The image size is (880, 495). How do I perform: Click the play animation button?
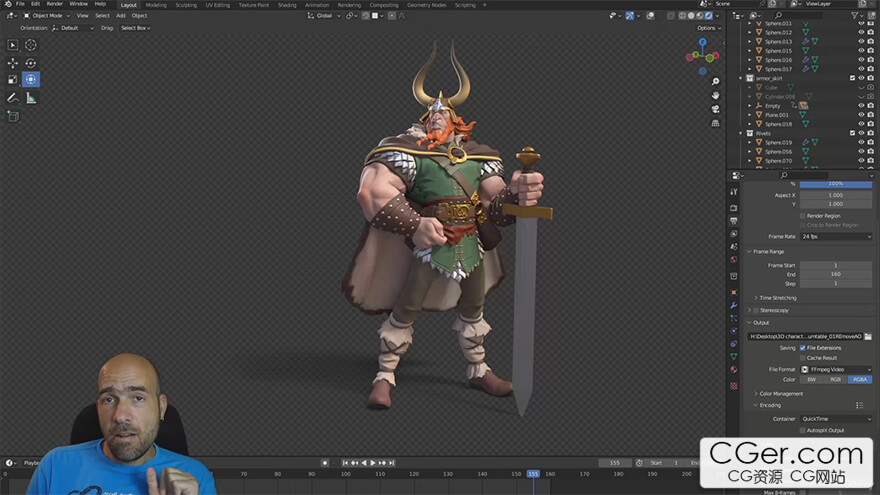click(x=373, y=463)
